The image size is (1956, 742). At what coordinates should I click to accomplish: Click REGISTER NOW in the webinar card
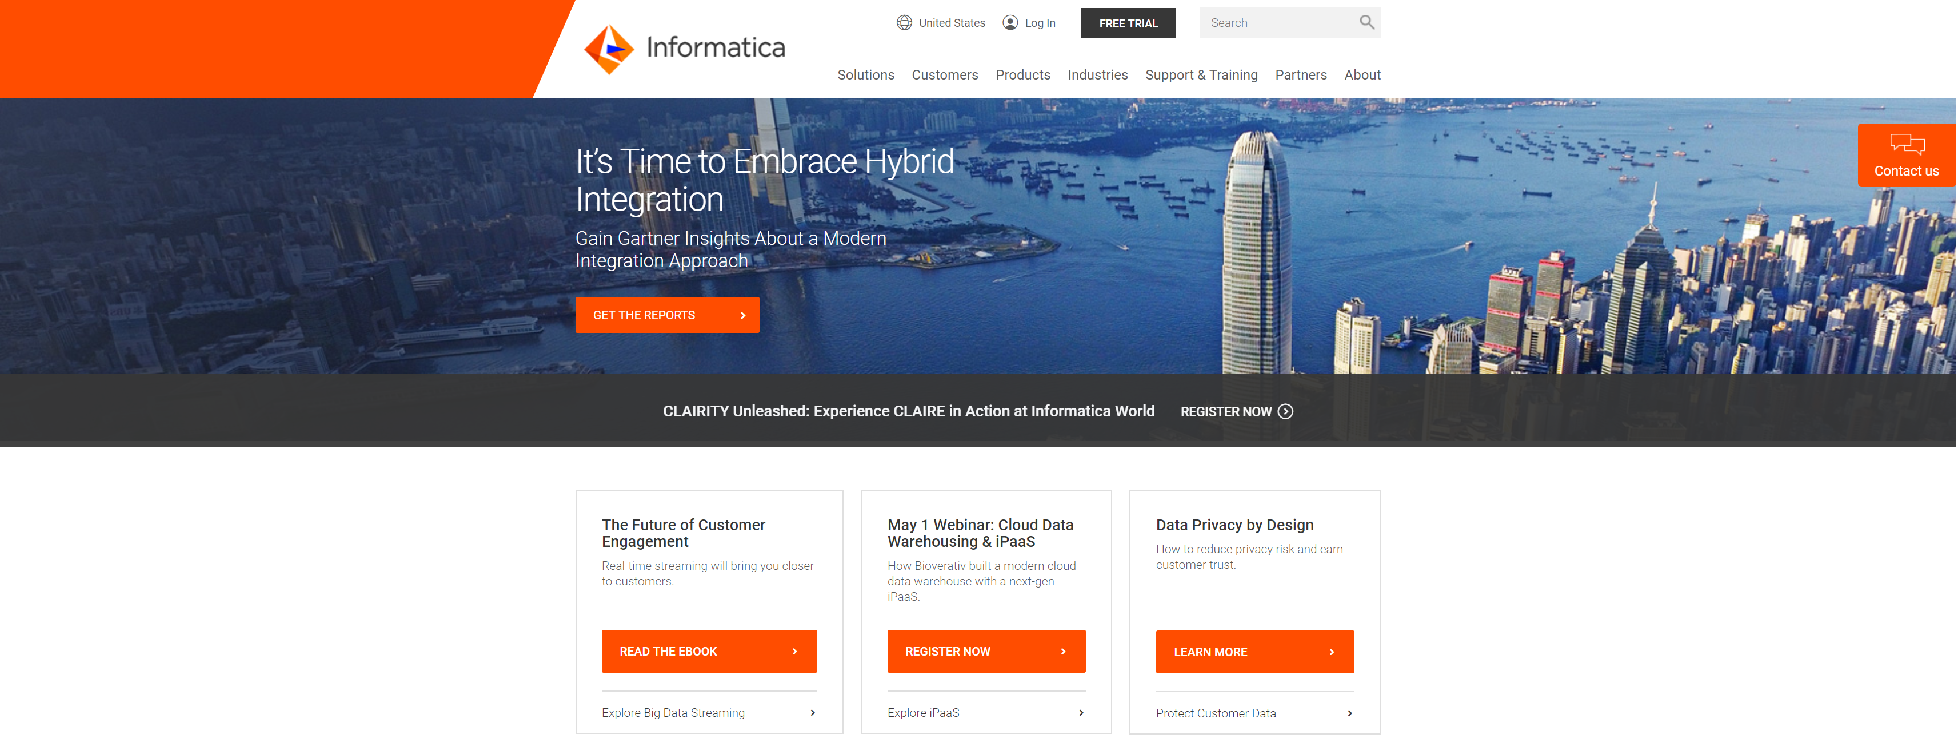click(987, 651)
